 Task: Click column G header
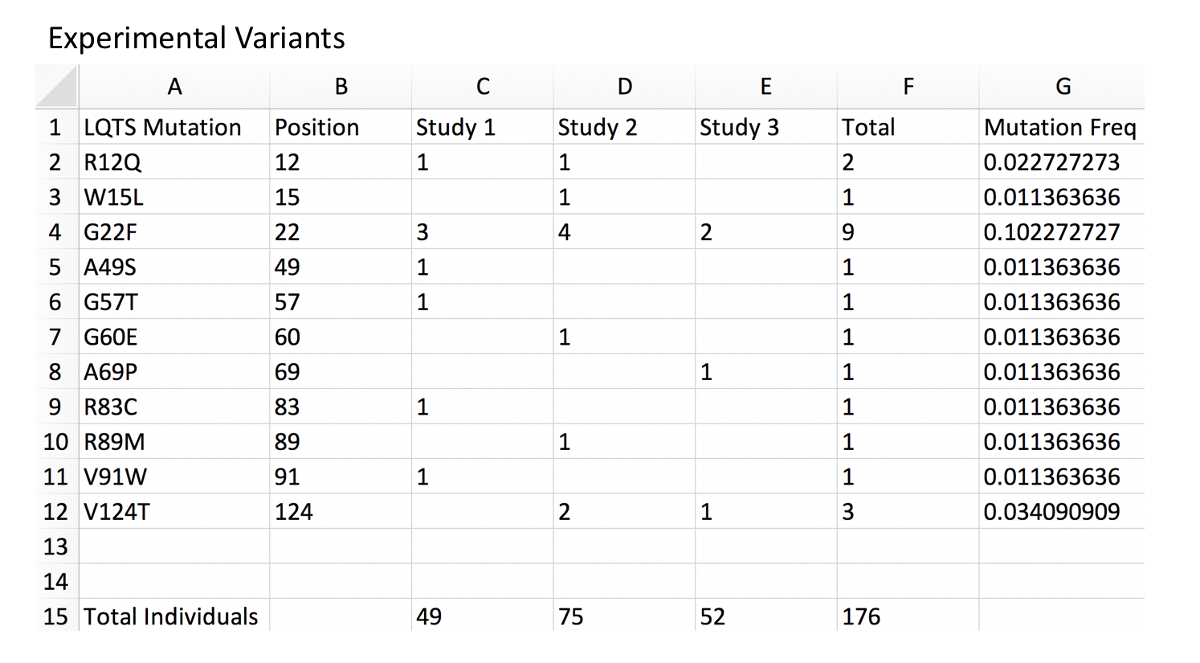coord(1062,87)
